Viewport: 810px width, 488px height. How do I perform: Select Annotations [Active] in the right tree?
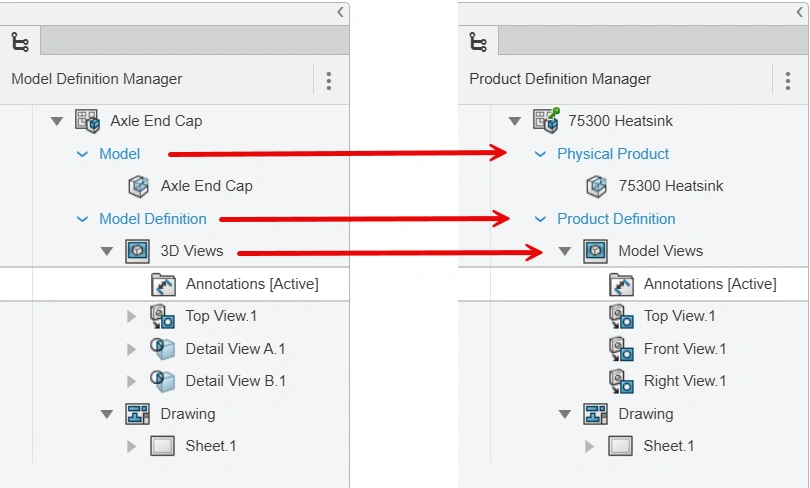coord(710,284)
